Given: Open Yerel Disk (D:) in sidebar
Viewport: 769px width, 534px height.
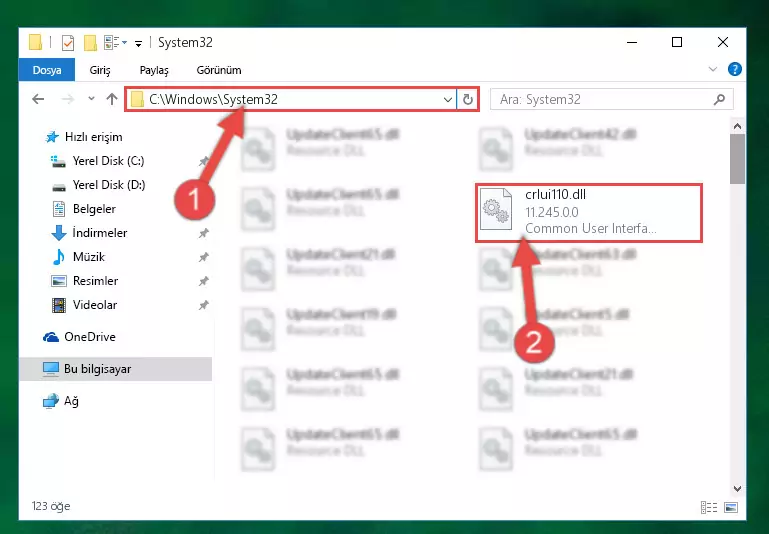Looking at the screenshot, I should click(98, 185).
